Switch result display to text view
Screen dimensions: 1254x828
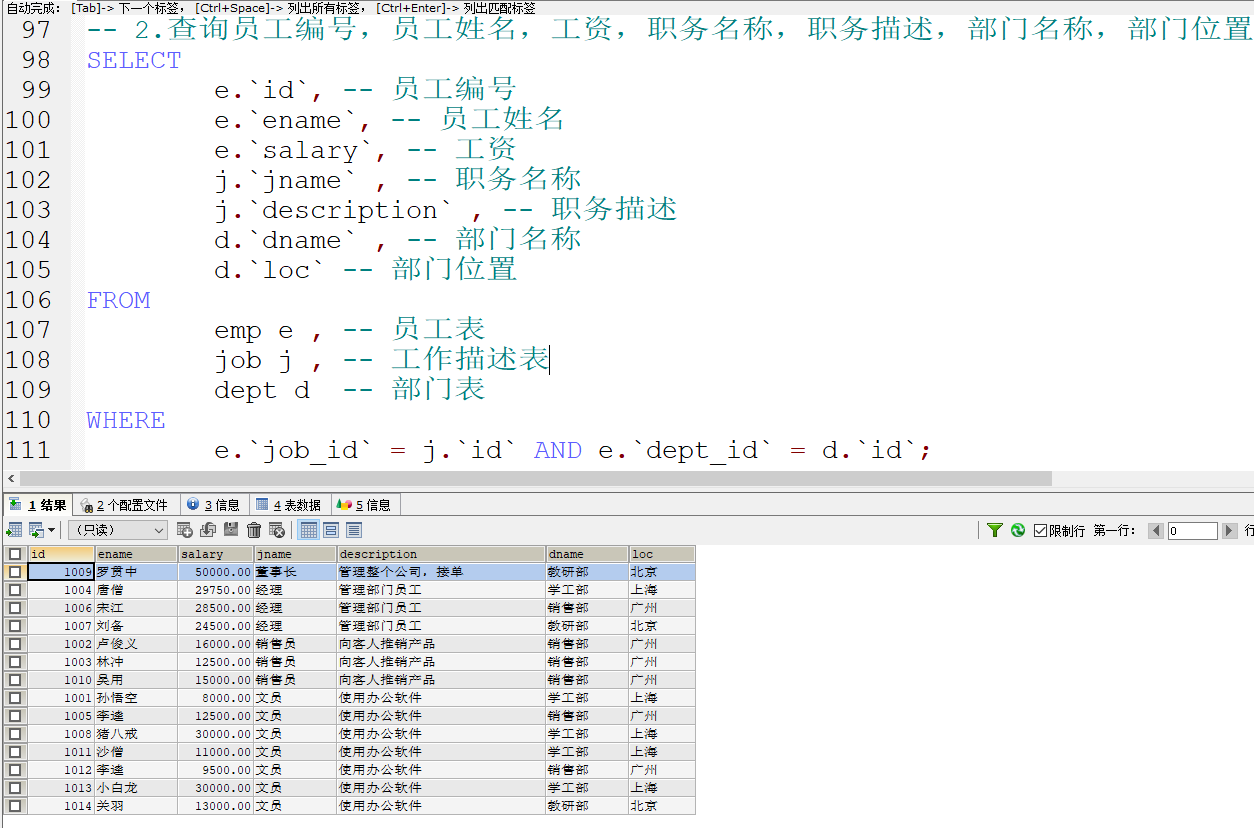352,529
